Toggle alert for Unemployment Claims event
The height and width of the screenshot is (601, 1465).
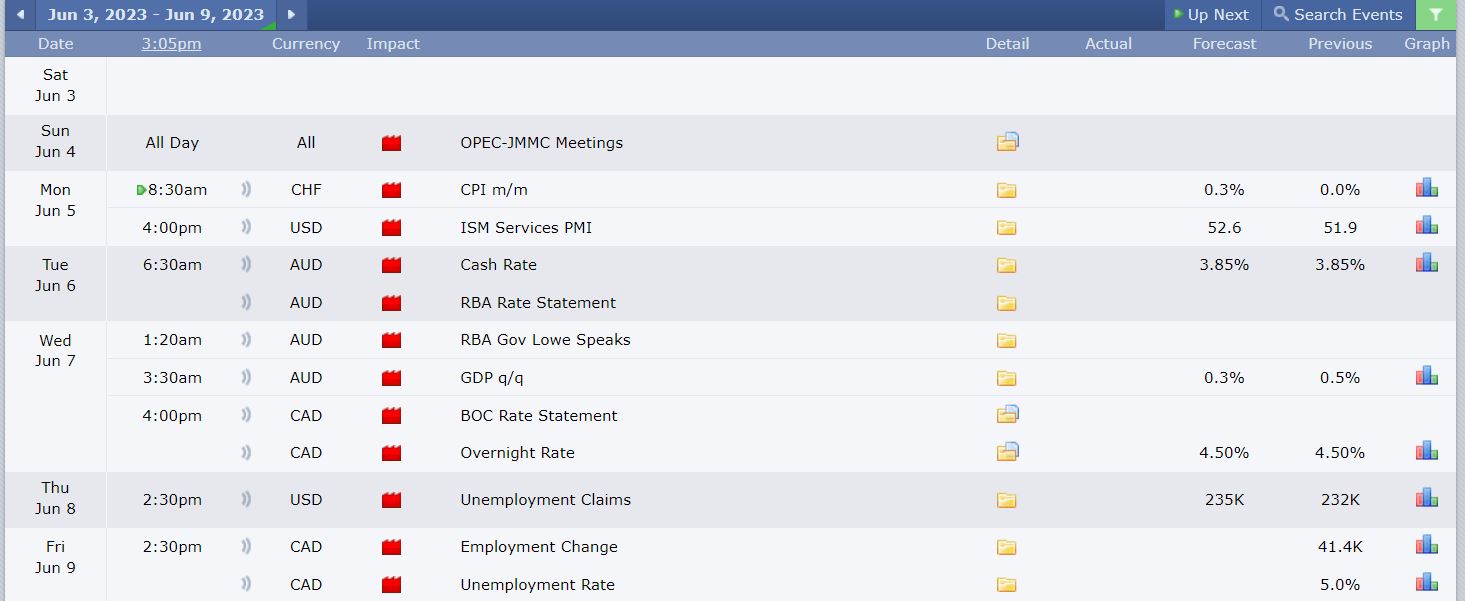pyautogui.click(x=246, y=500)
